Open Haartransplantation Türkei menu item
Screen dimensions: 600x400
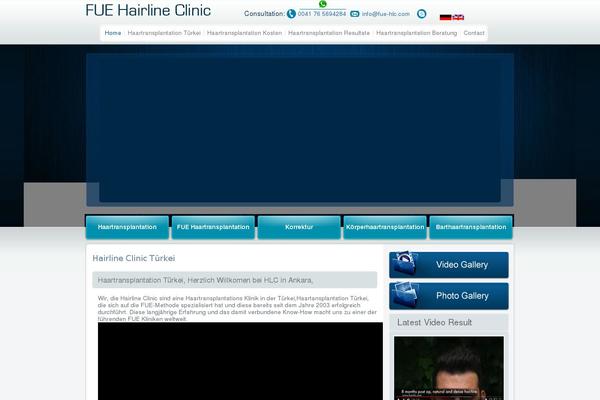[164, 33]
